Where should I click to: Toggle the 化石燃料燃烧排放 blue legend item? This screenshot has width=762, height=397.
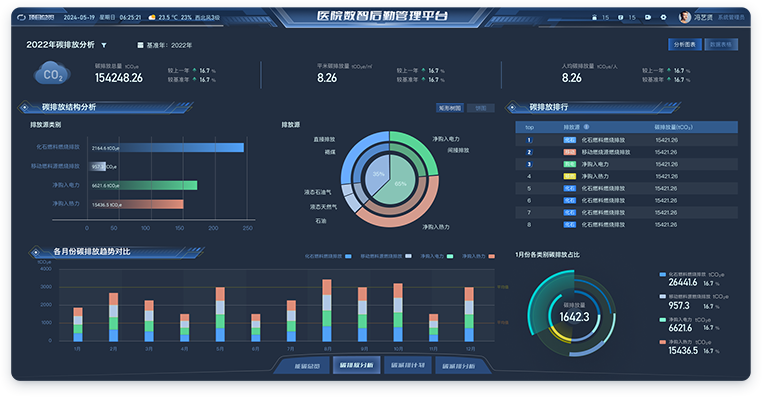(328, 256)
